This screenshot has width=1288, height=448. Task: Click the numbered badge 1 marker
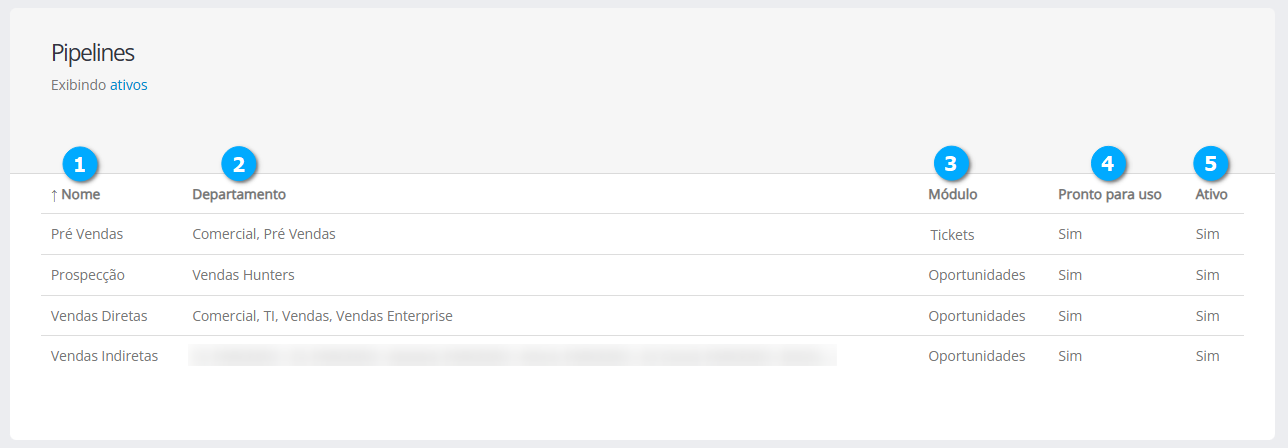click(80, 164)
